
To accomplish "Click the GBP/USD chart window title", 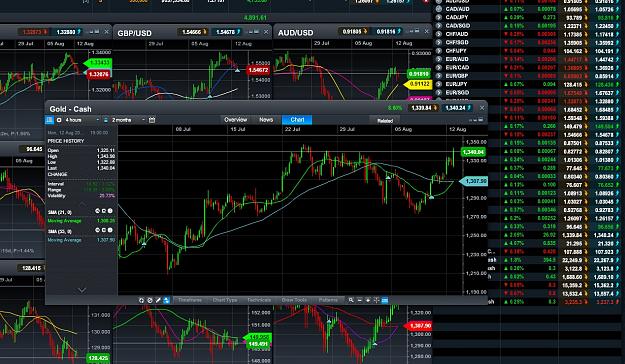I will 134,33.
